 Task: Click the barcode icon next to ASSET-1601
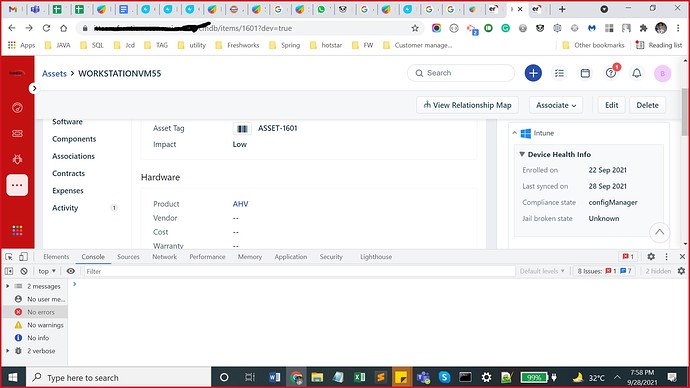click(x=242, y=128)
